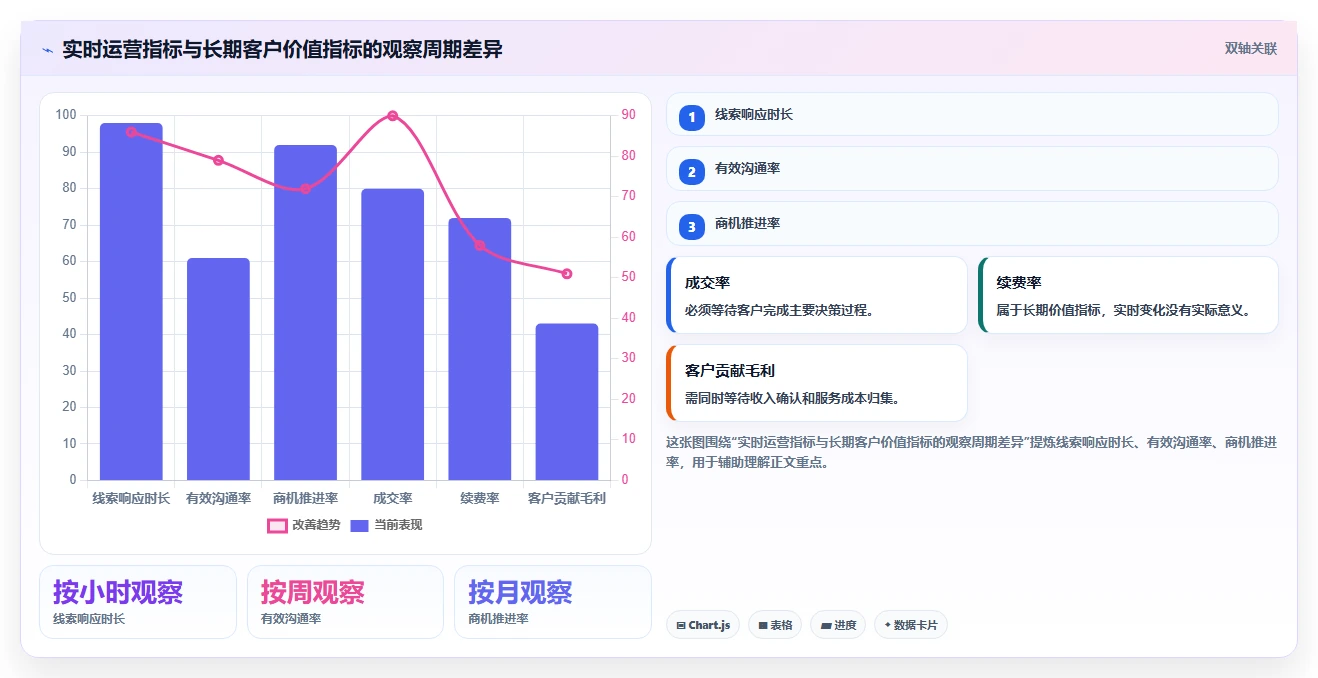Click the 商机推进率 bar in chart
This screenshot has height=678, width=1318.
click(305, 313)
